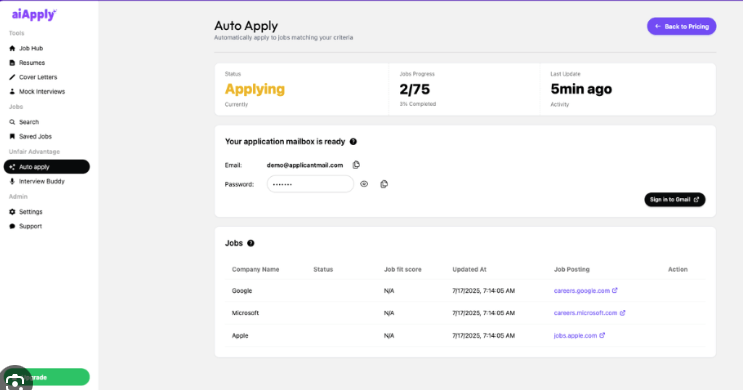Click the Company Name column header
The width and height of the screenshot is (743, 390).
tap(255, 269)
